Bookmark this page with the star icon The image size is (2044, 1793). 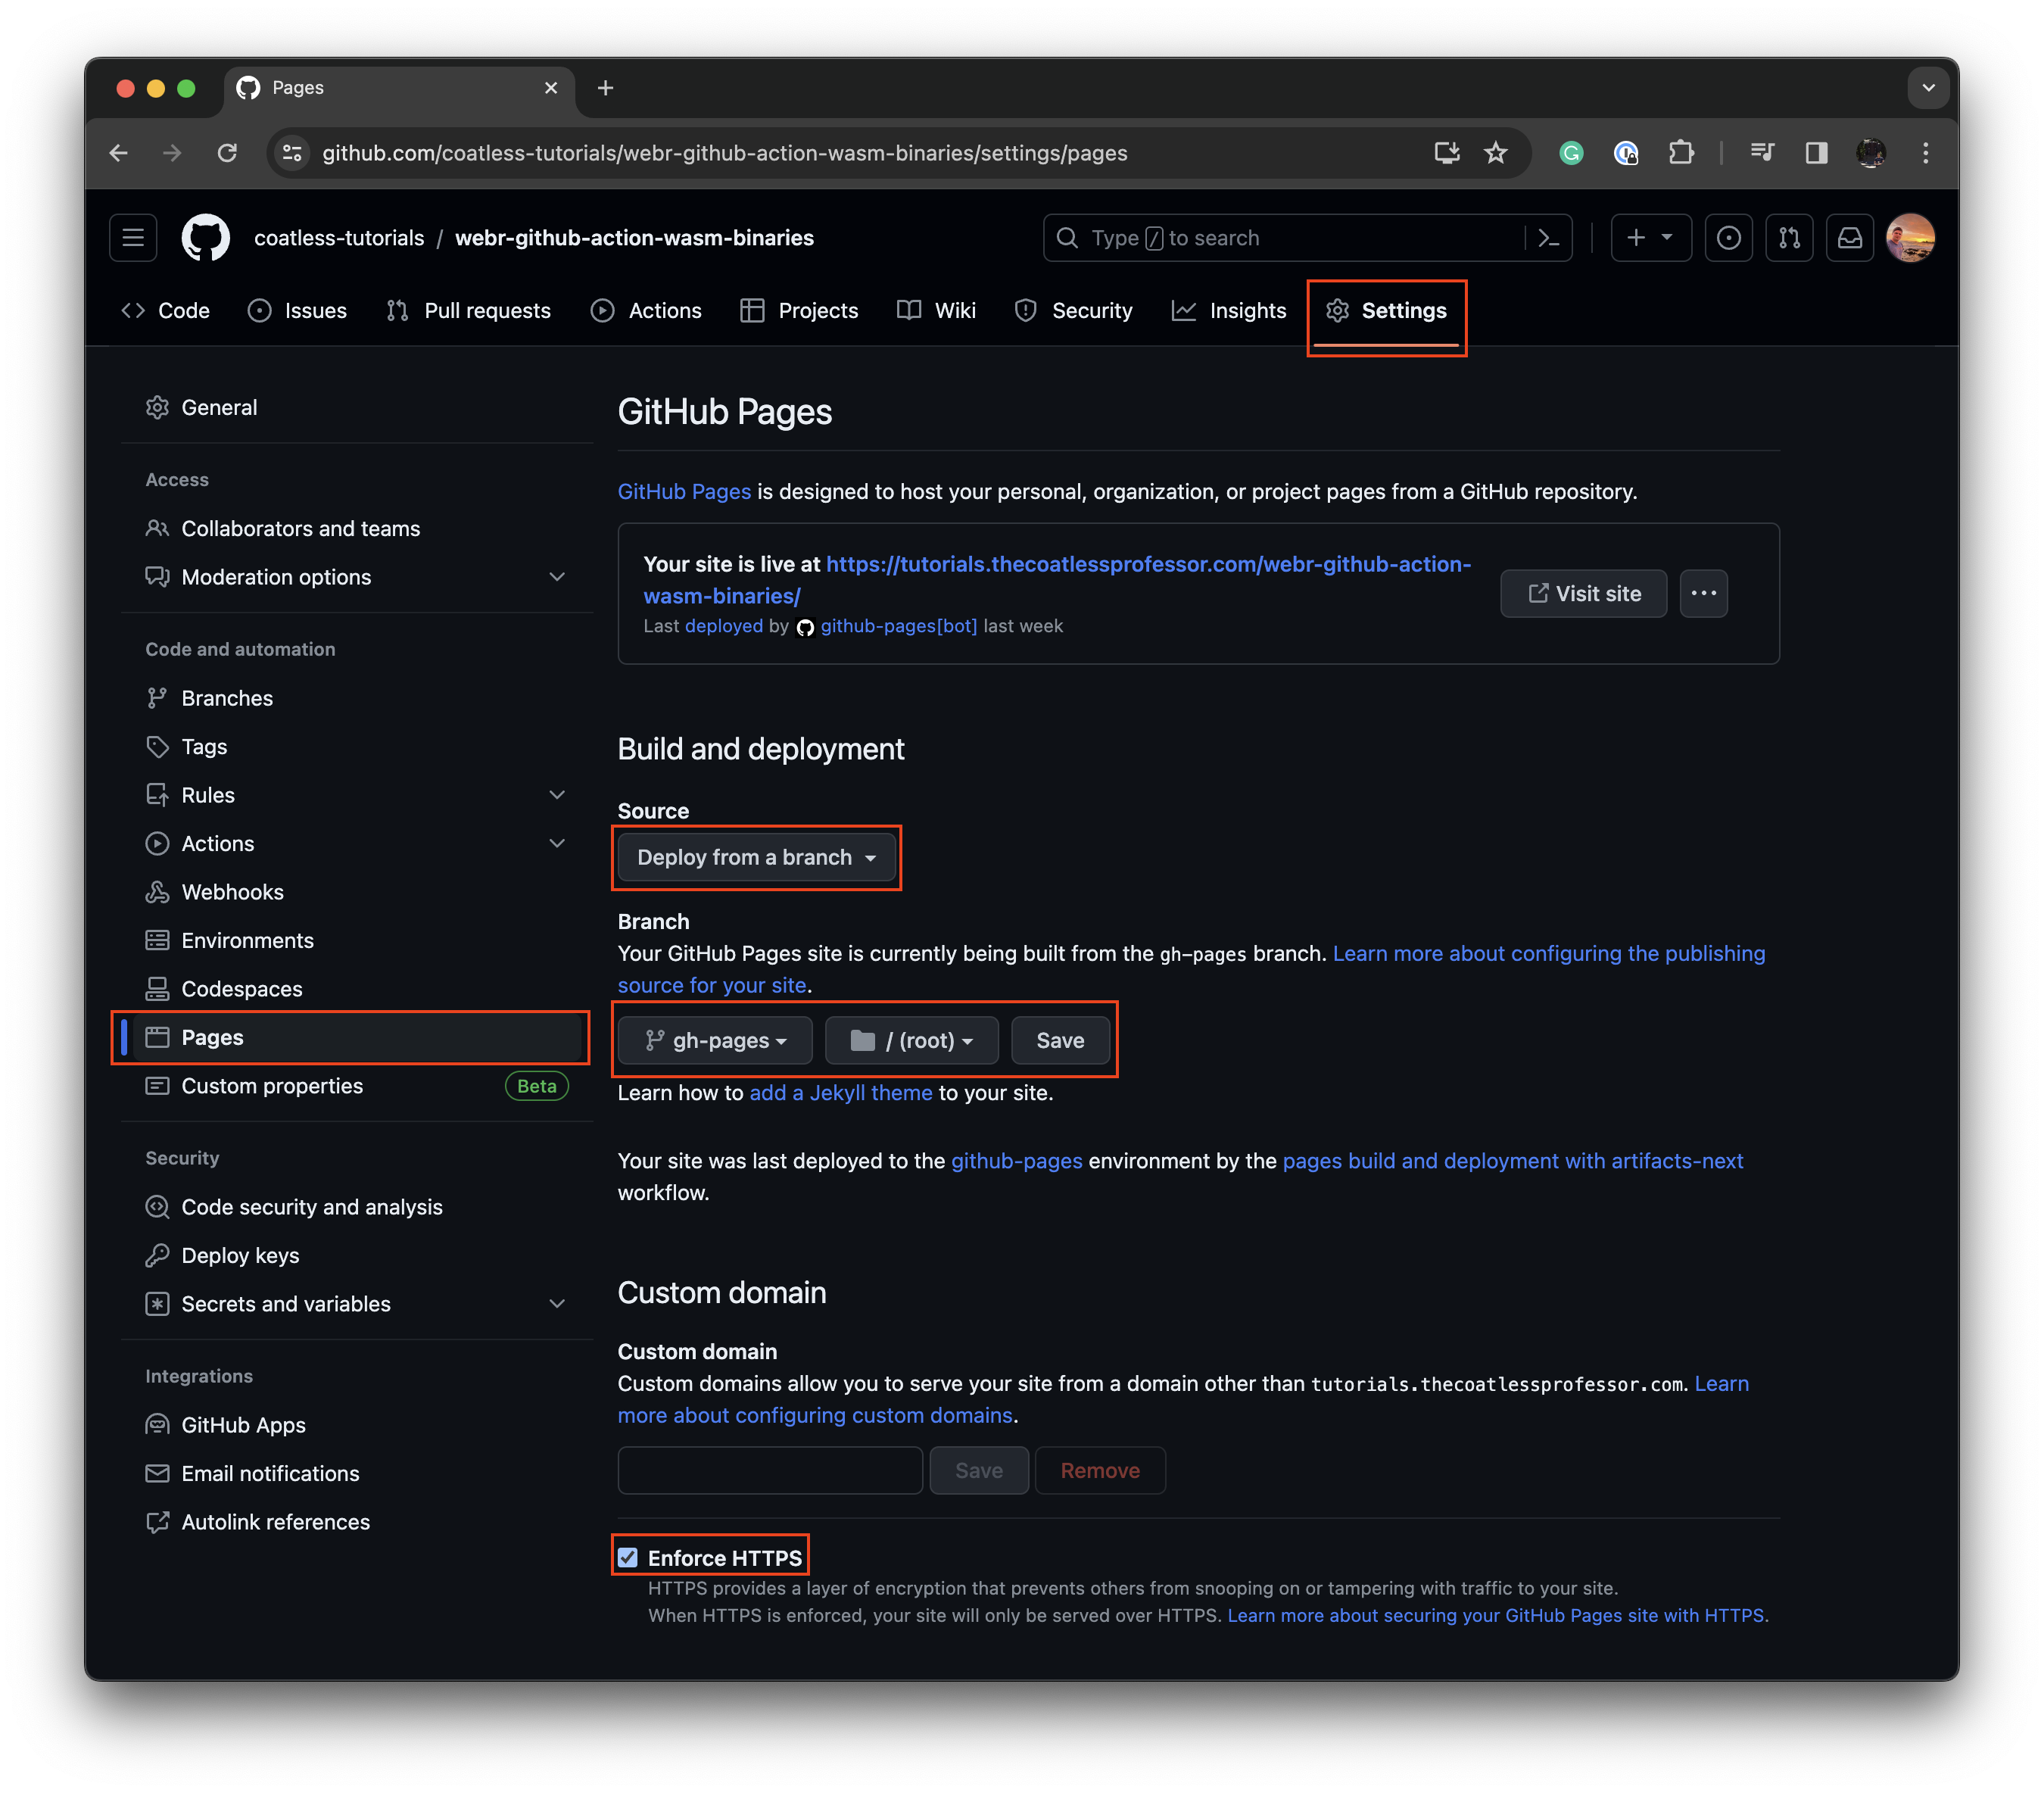(x=1495, y=153)
